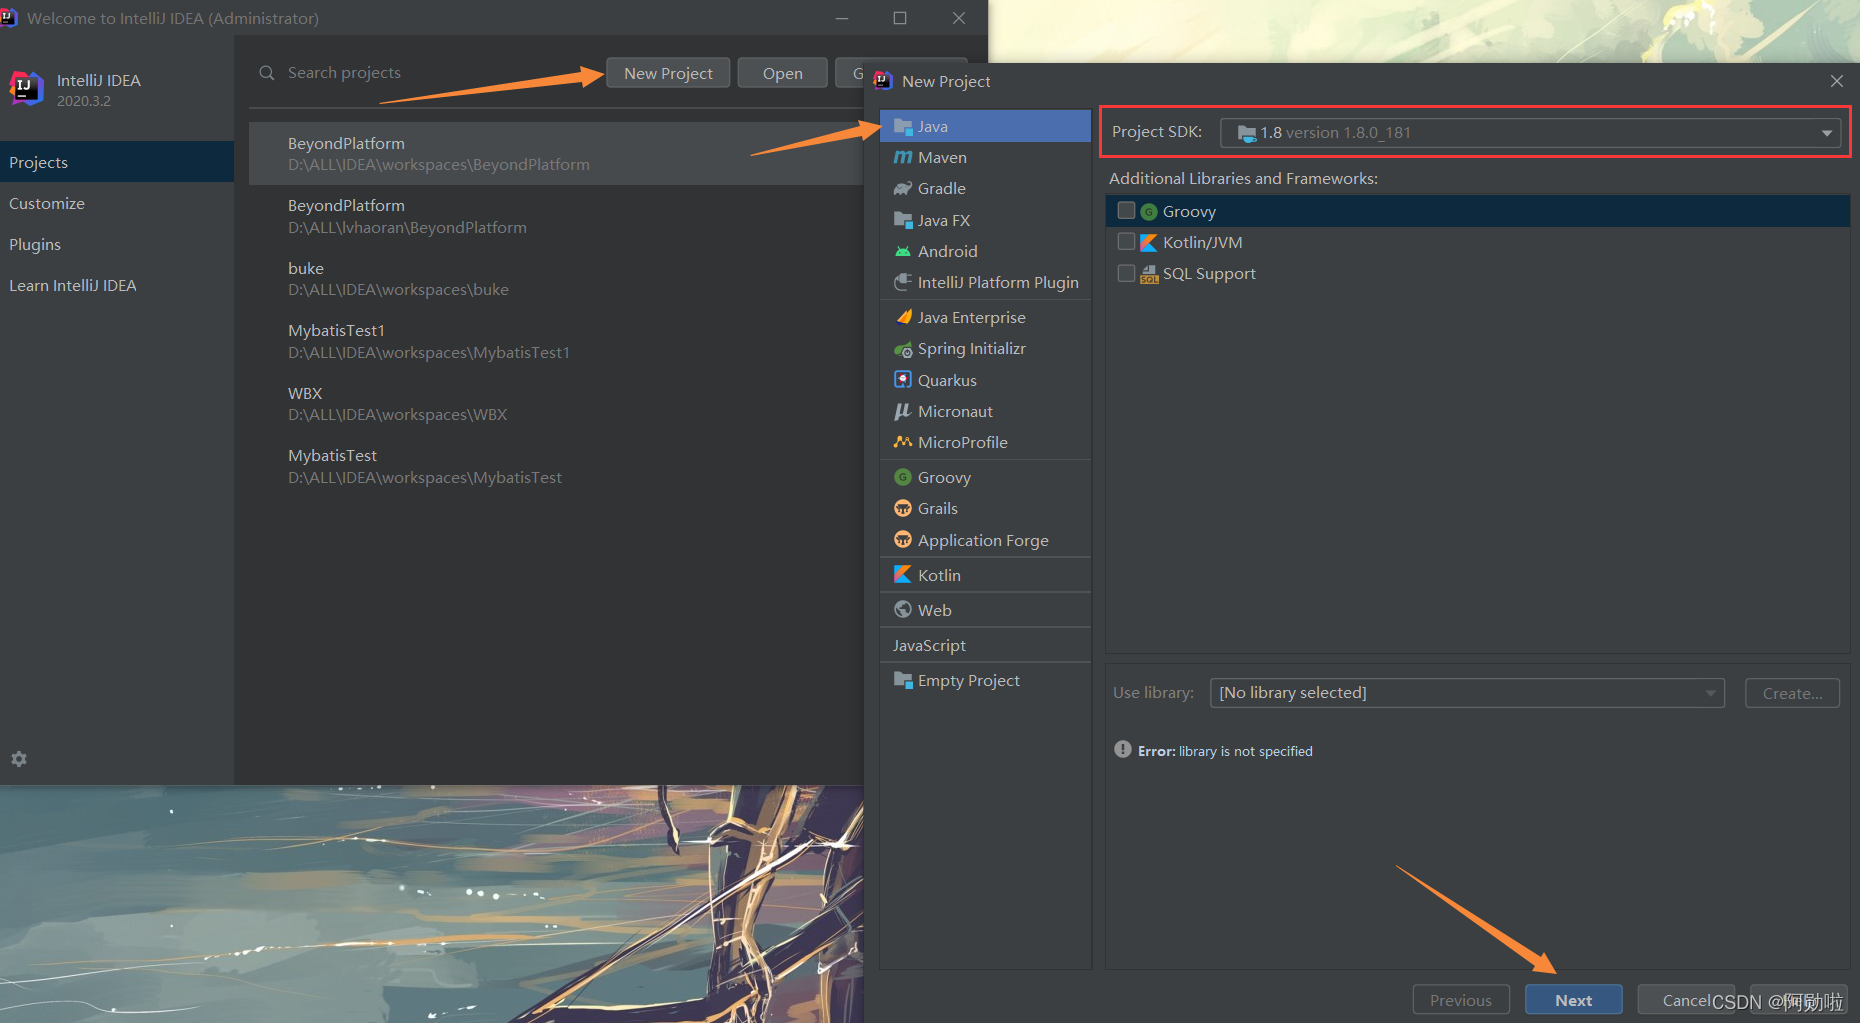Select JavaScript project category
Viewport: 1860px width, 1023px height.
point(985,645)
